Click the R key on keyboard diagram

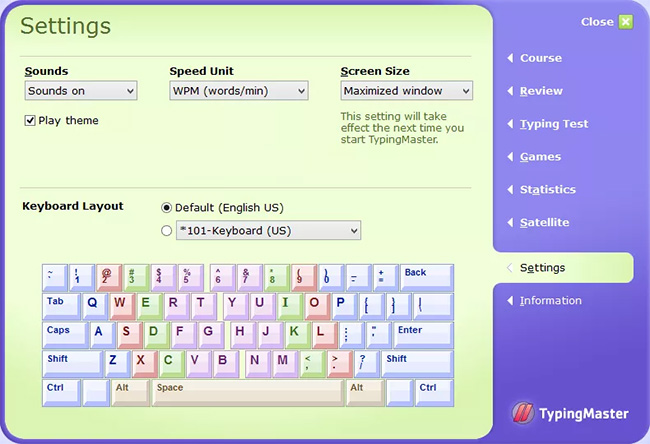point(177,306)
